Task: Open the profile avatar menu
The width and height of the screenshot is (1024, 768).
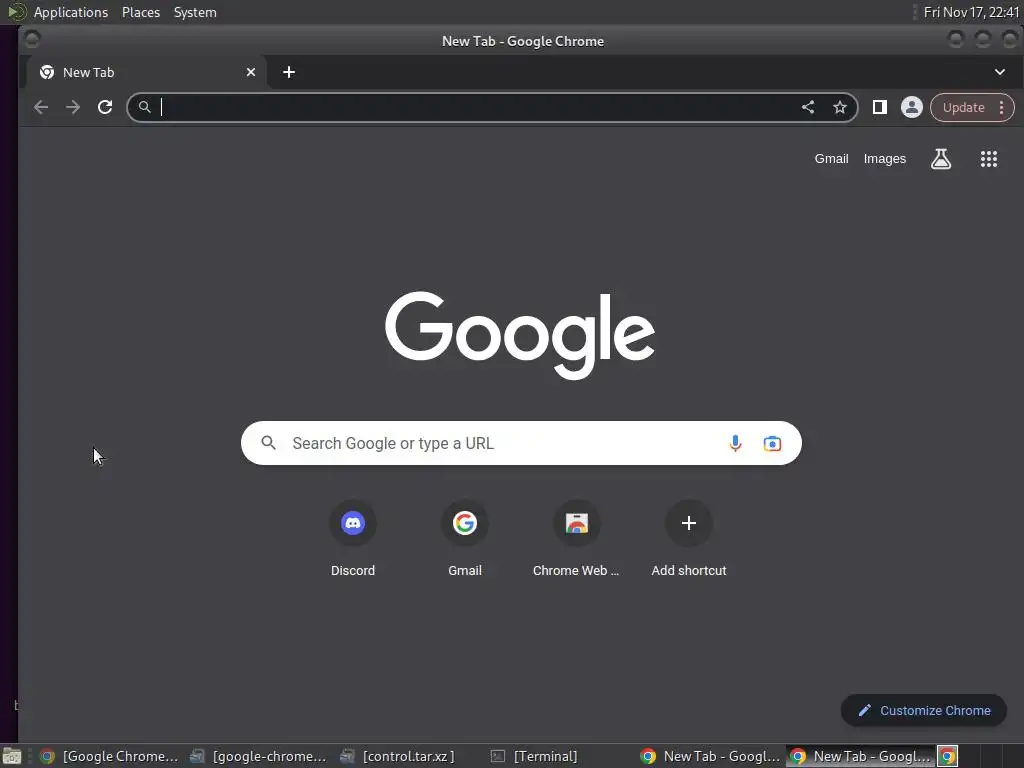Action: [912, 107]
